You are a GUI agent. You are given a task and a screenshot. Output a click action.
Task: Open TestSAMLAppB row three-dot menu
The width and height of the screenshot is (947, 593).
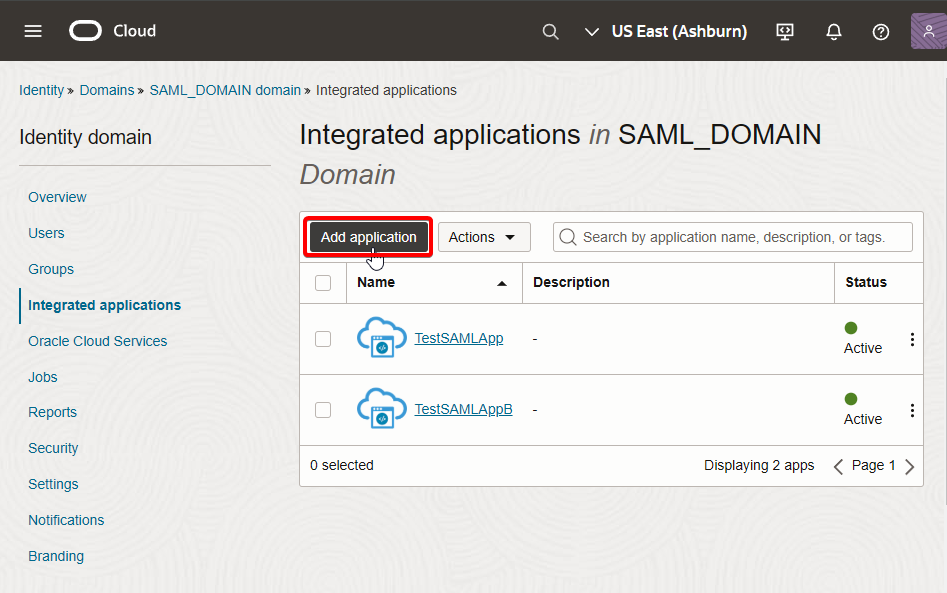912,411
